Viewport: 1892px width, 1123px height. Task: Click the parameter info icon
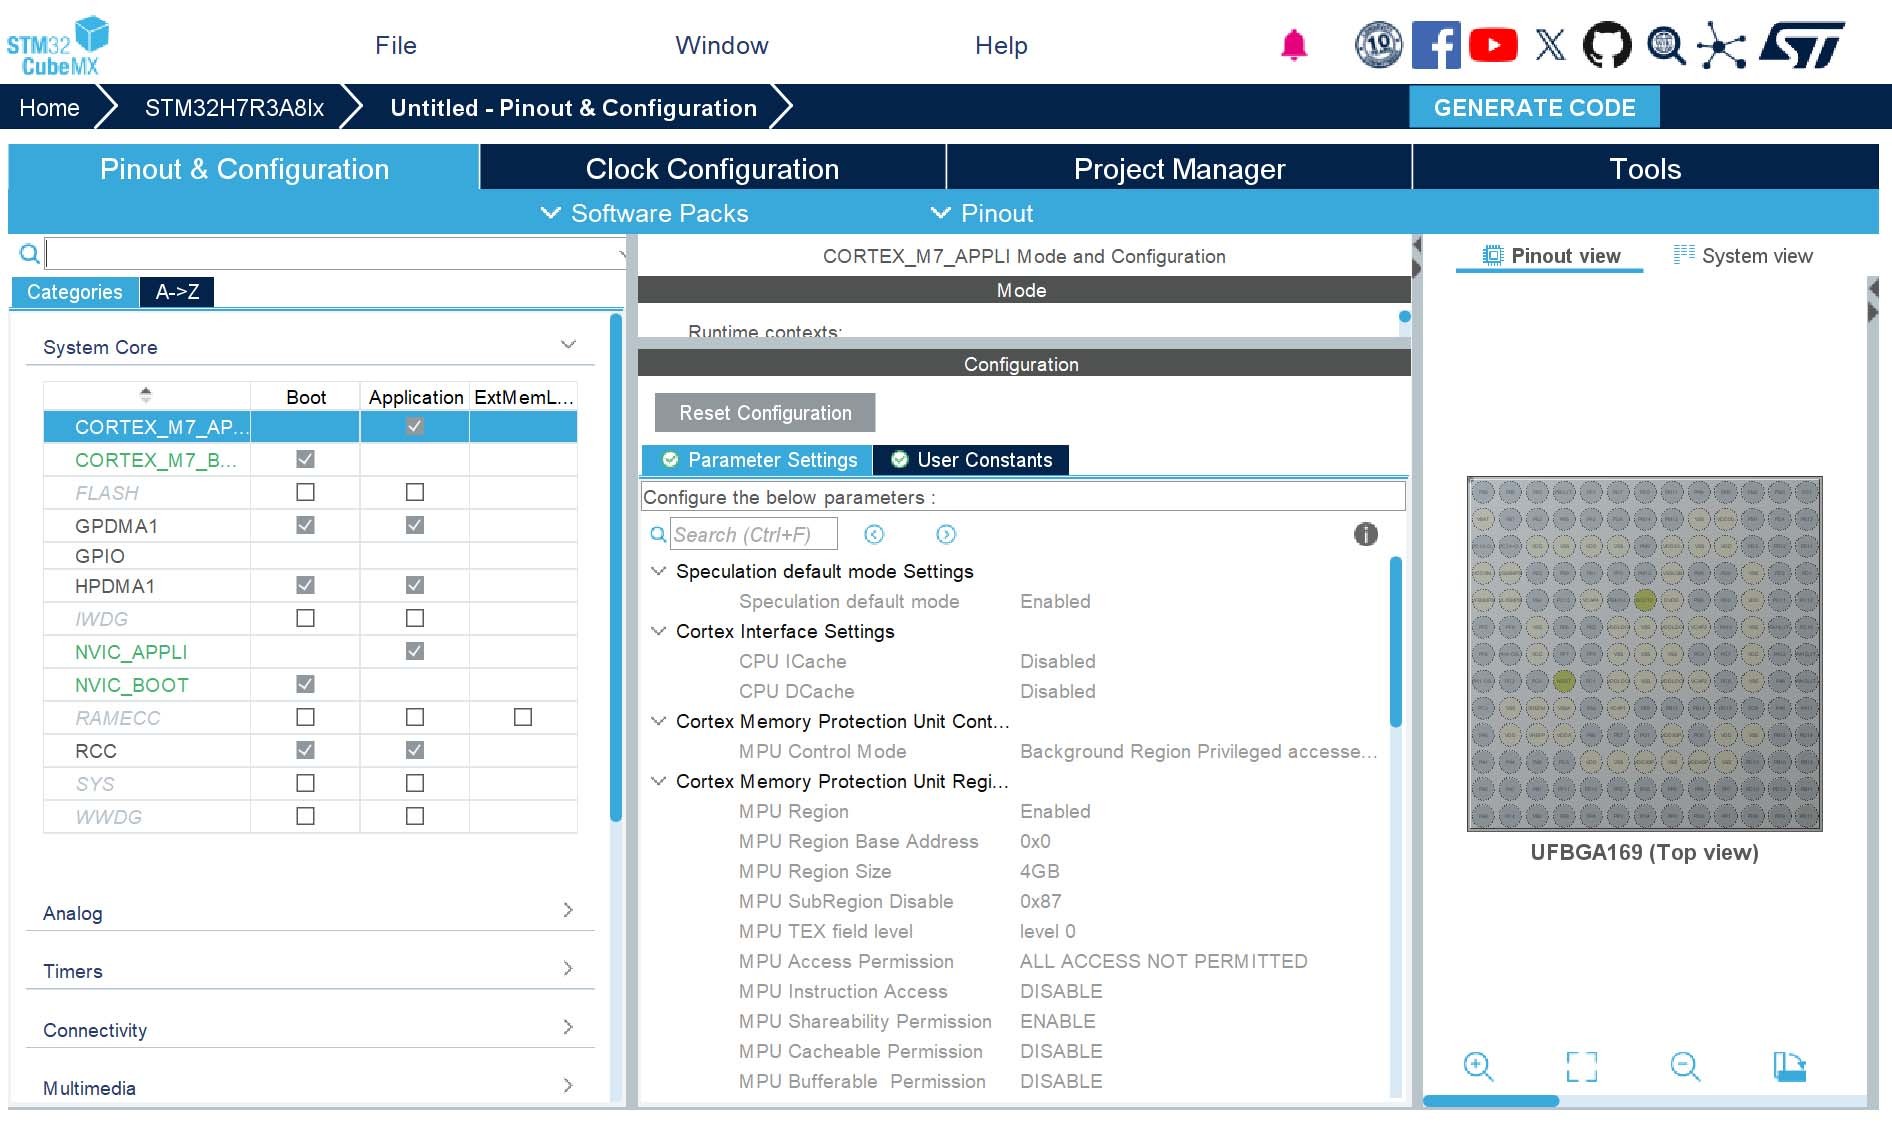point(1366,534)
